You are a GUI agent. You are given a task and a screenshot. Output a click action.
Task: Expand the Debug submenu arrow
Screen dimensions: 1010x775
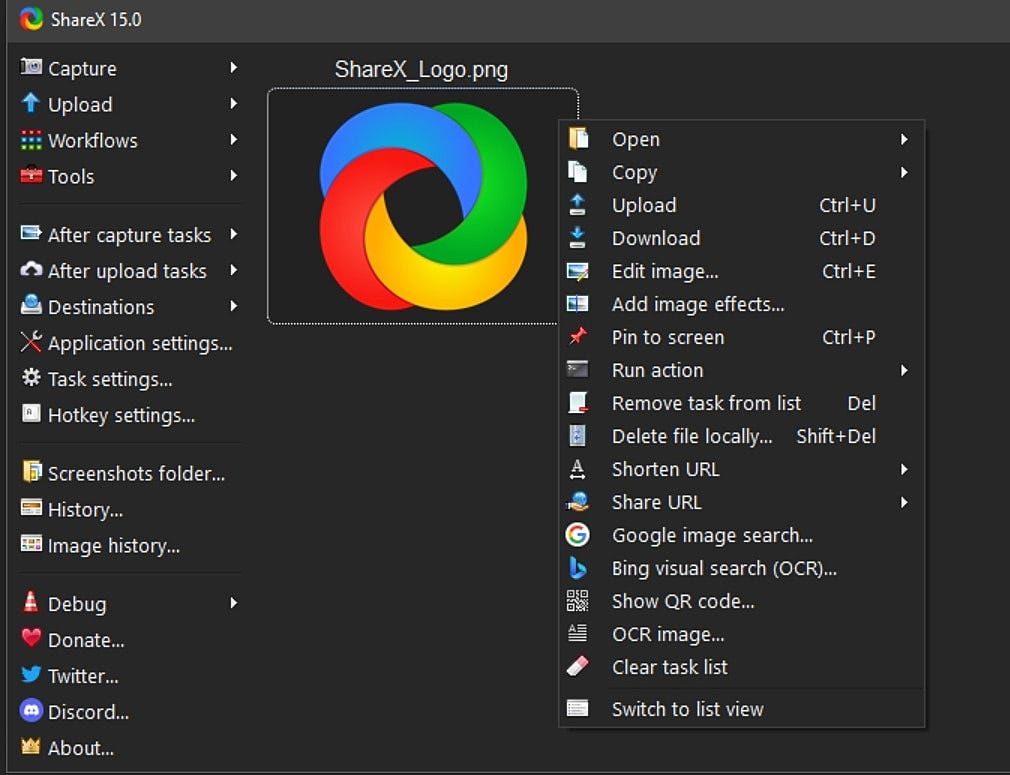(x=233, y=603)
